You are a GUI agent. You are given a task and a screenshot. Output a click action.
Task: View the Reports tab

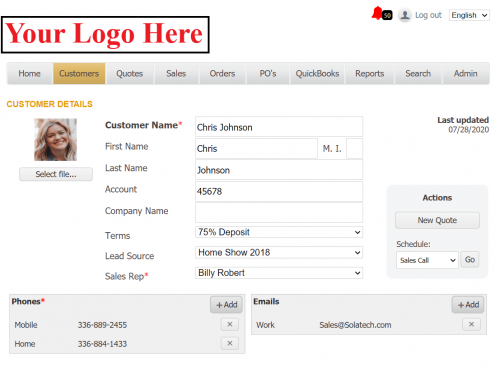click(x=370, y=73)
